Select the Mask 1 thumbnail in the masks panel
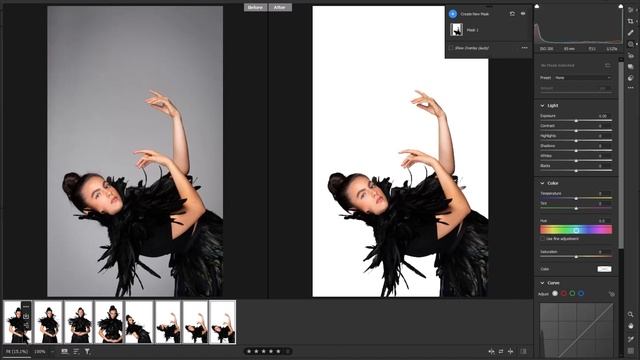This screenshot has height=360, width=640. click(456, 30)
